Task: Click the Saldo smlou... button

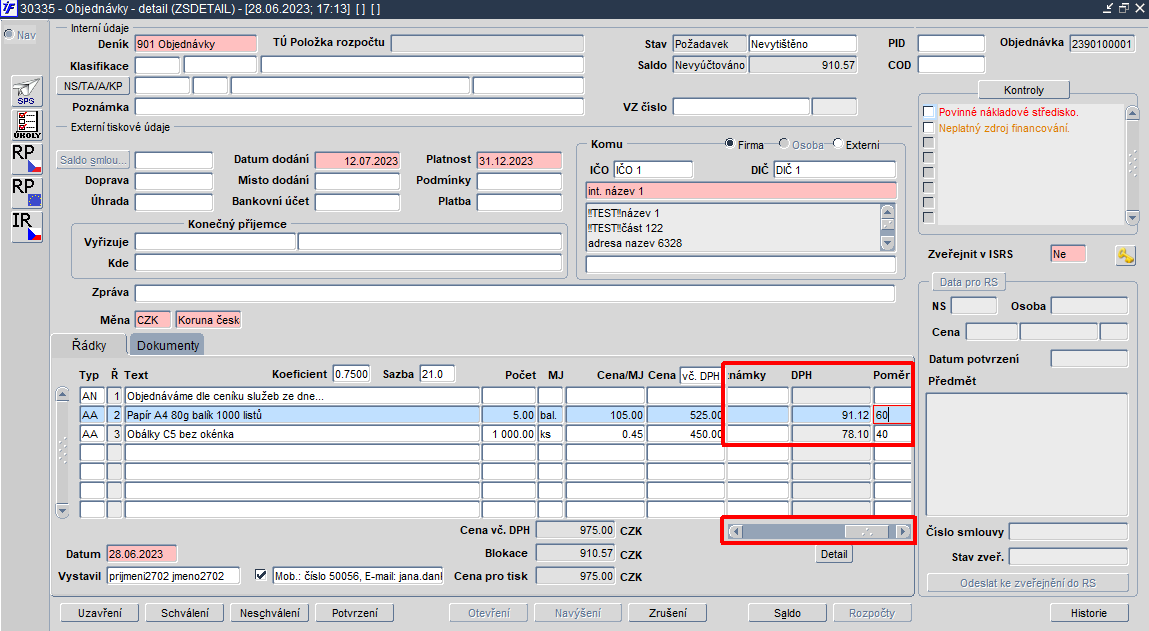Action: 93,160
